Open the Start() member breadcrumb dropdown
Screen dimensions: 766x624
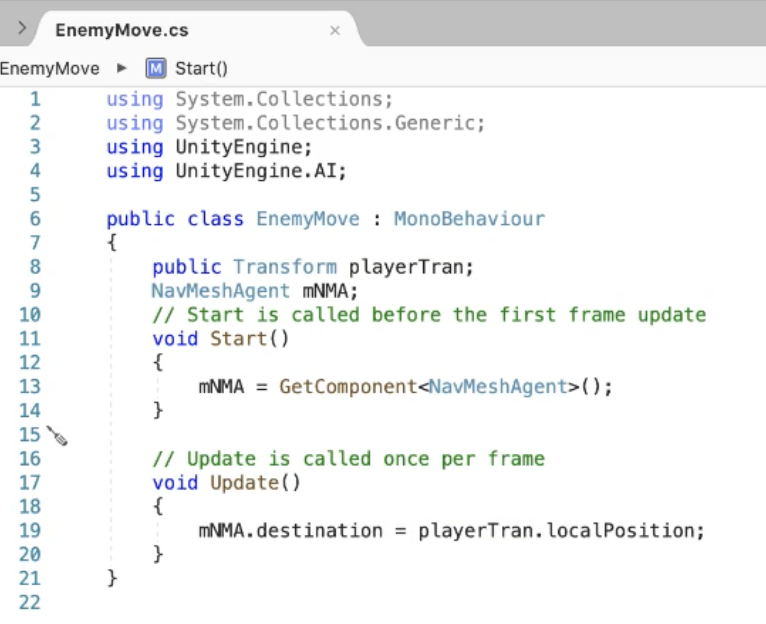click(x=201, y=69)
